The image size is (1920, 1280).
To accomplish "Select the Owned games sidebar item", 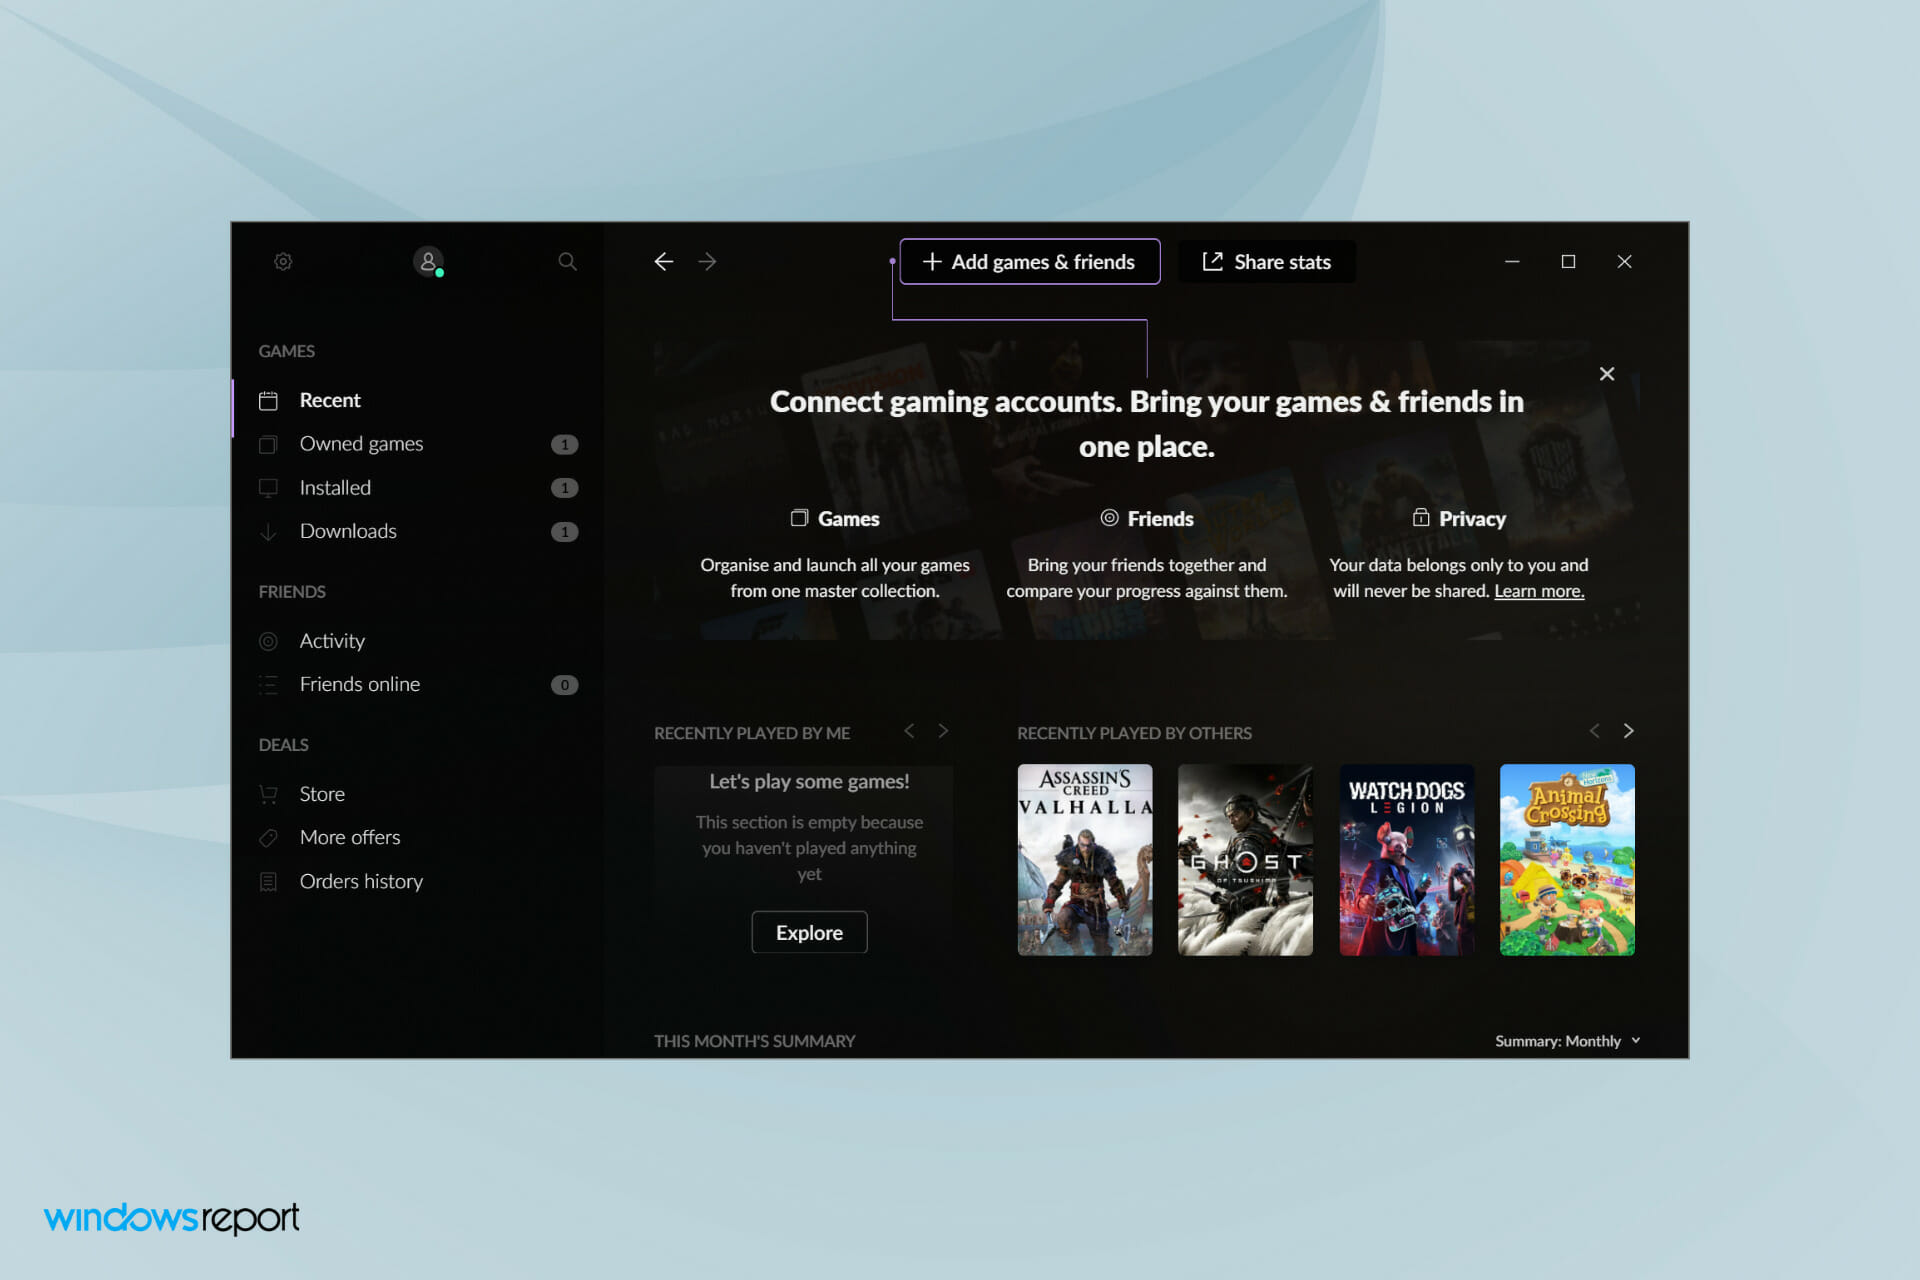I will pyautogui.click(x=360, y=443).
